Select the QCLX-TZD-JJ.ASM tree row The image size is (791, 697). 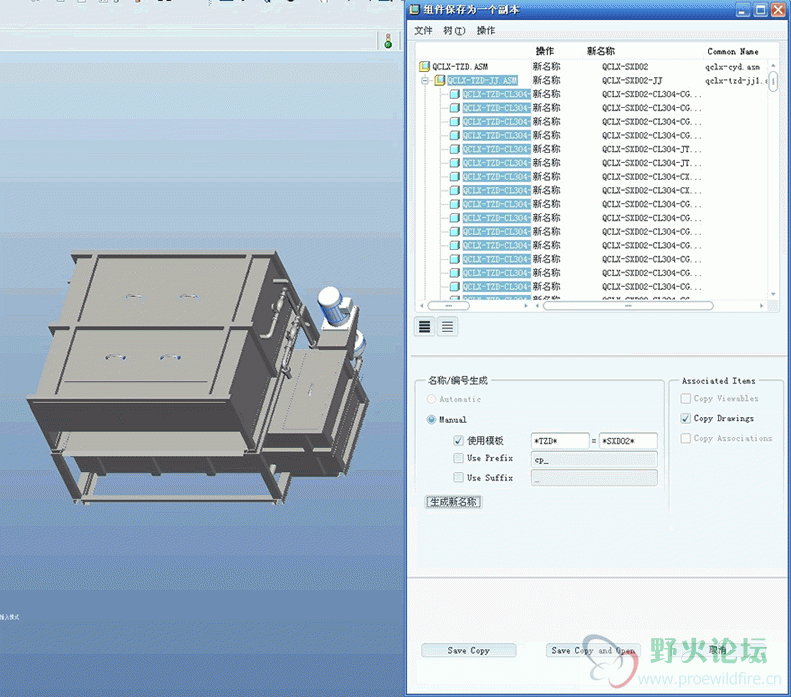[x=482, y=80]
